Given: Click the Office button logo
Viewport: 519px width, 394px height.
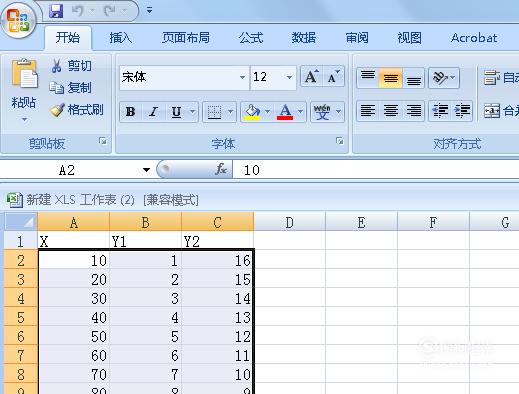Looking at the screenshot, I should (x=19, y=20).
